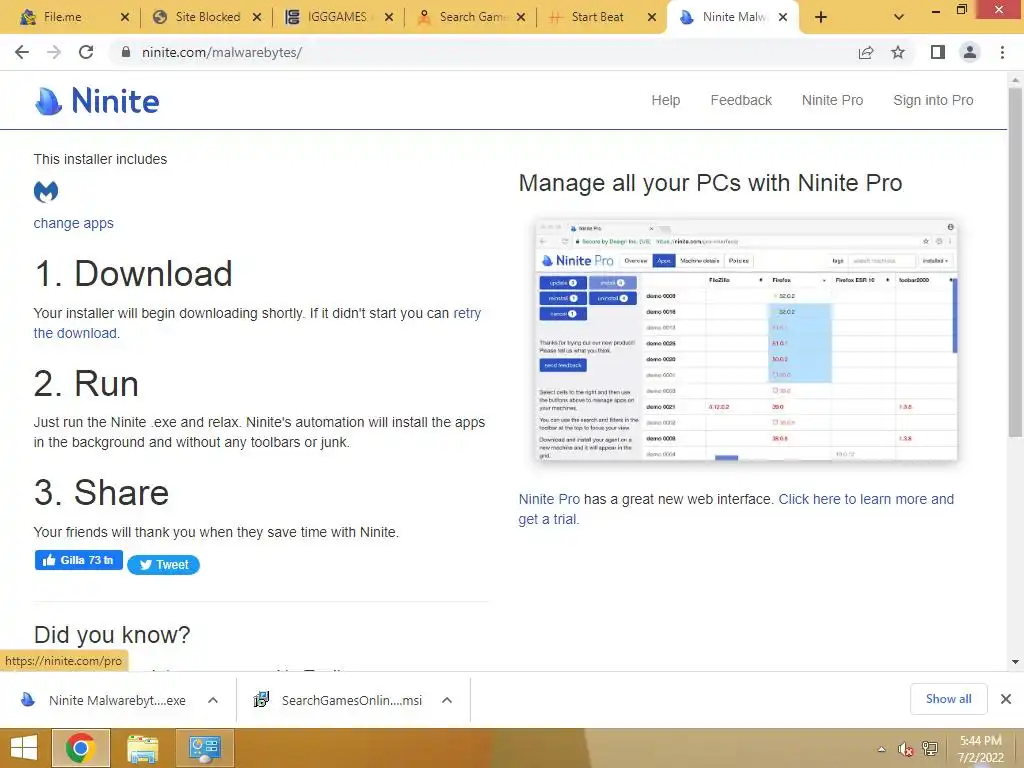
Task: Click the Malwarebytes app icon
Action: coord(46,191)
